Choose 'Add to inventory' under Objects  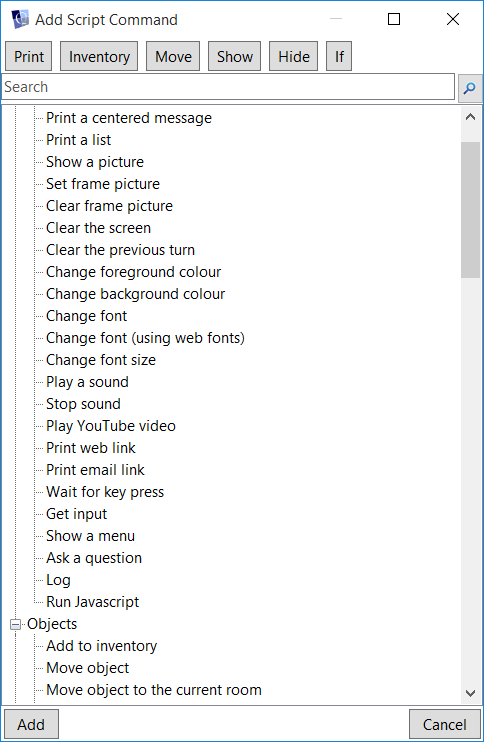[x=101, y=646]
